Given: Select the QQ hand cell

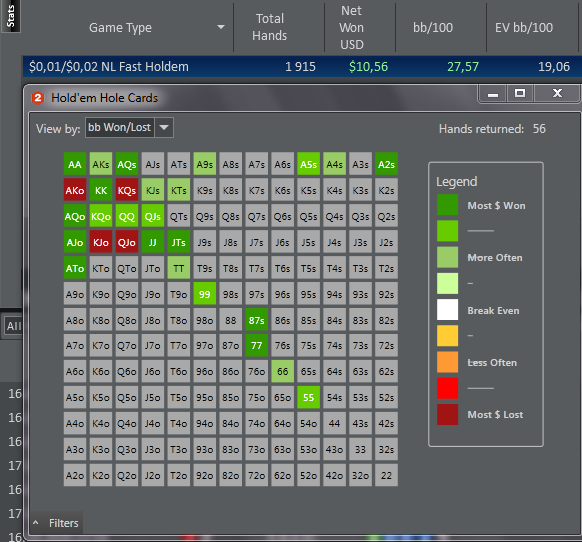Looking at the screenshot, I should [127, 216].
